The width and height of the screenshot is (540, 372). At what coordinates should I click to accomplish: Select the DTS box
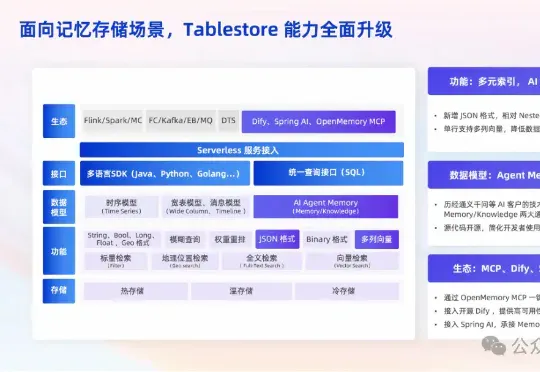tap(228, 121)
